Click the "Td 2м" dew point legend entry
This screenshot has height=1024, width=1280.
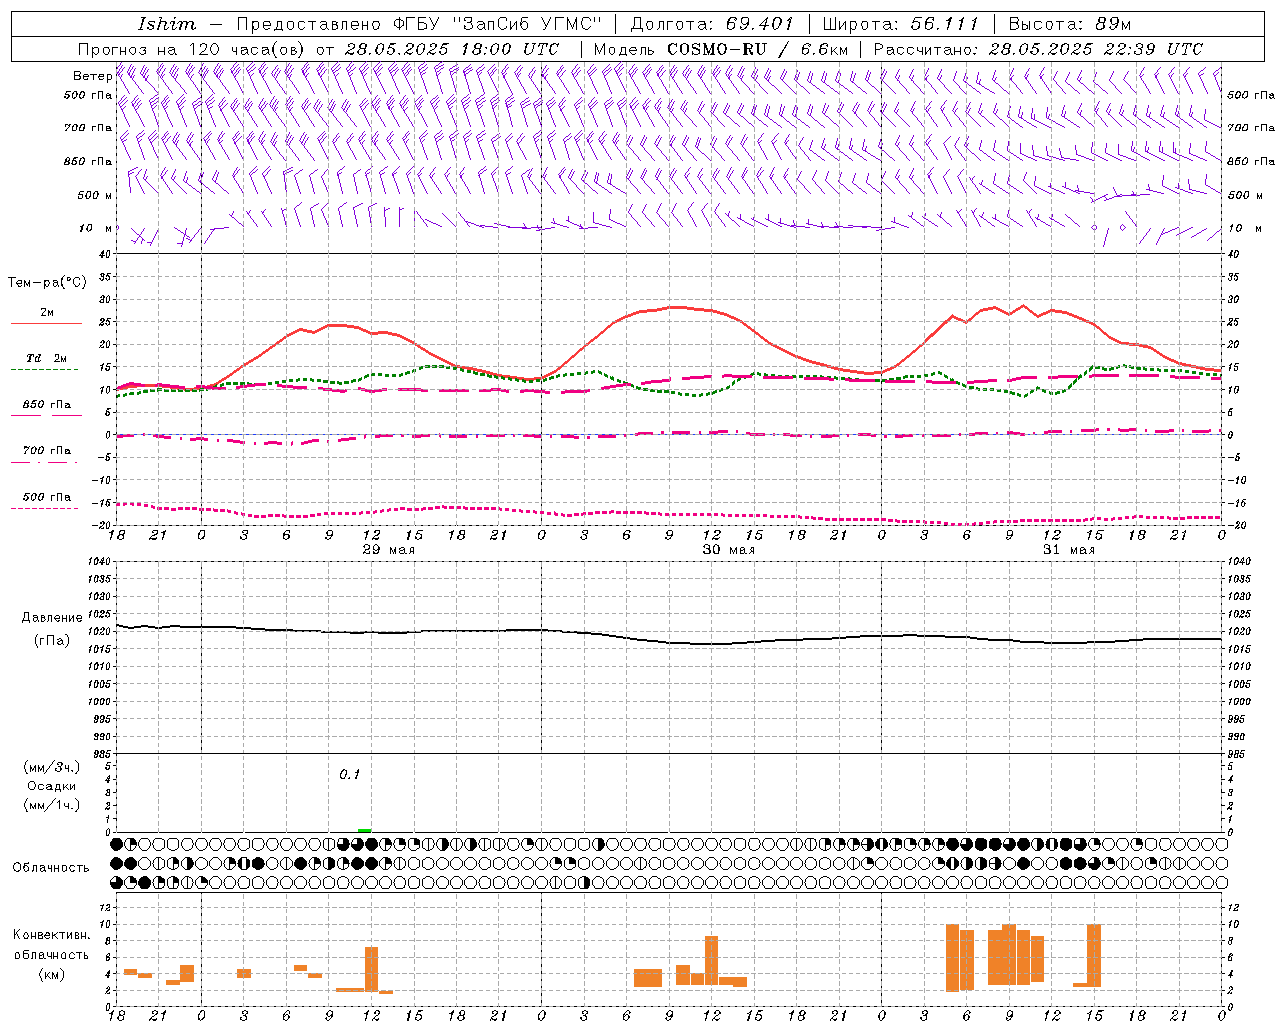(x=47, y=358)
